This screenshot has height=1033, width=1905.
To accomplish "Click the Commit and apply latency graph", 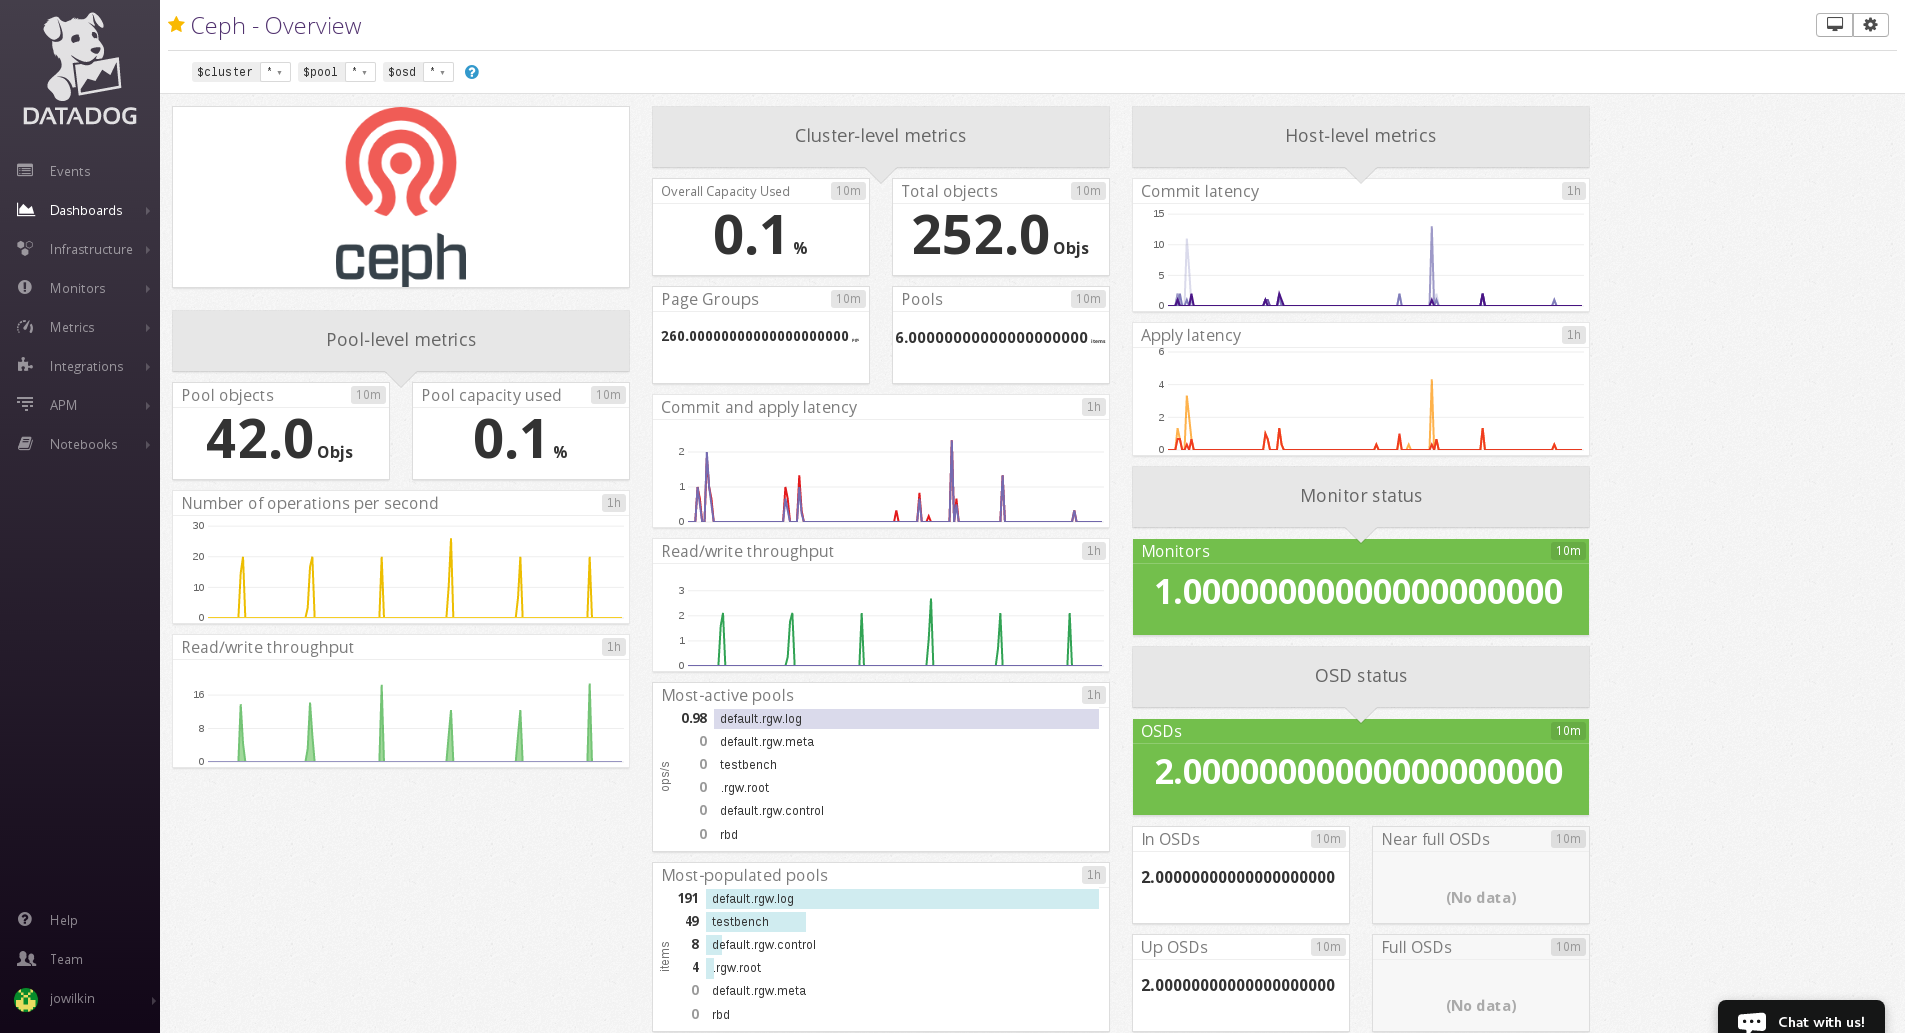I will click(881, 475).
